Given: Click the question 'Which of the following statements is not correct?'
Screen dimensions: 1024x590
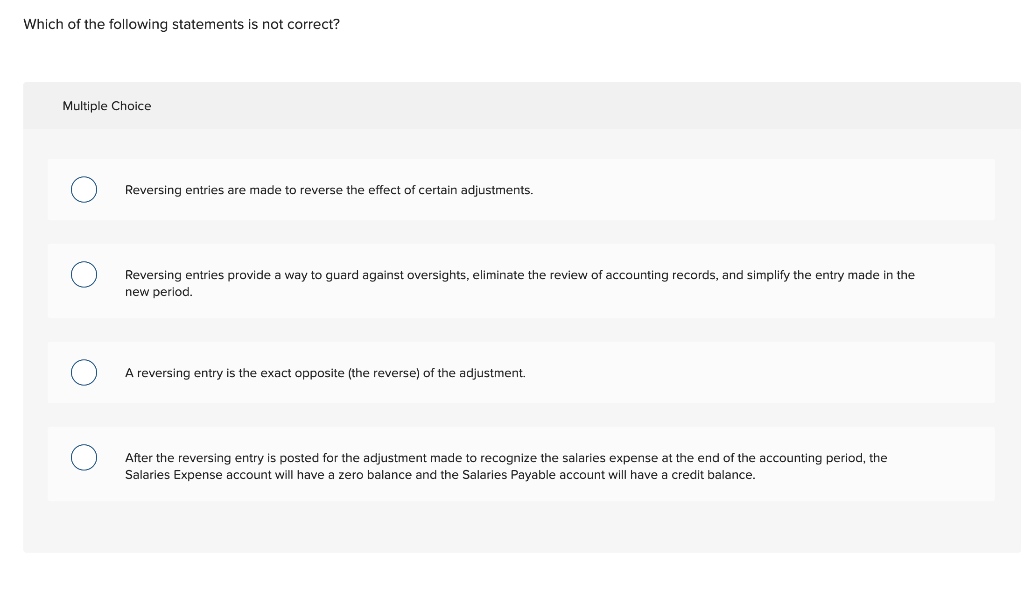Looking at the screenshot, I should (x=182, y=24).
